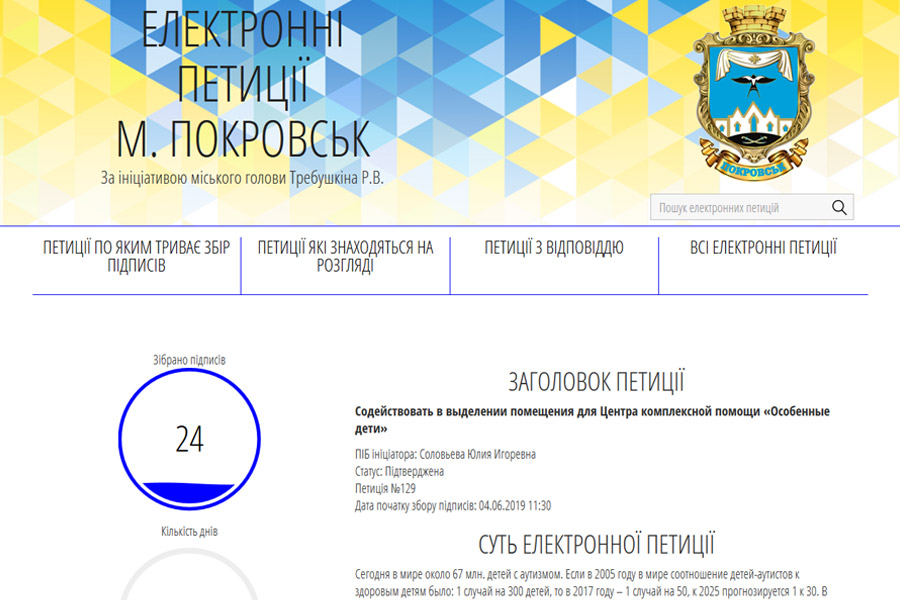This screenshot has height=600, width=900.
Task: Click the signatures counter circle showing 24
Action: click(x=189, y=439)
